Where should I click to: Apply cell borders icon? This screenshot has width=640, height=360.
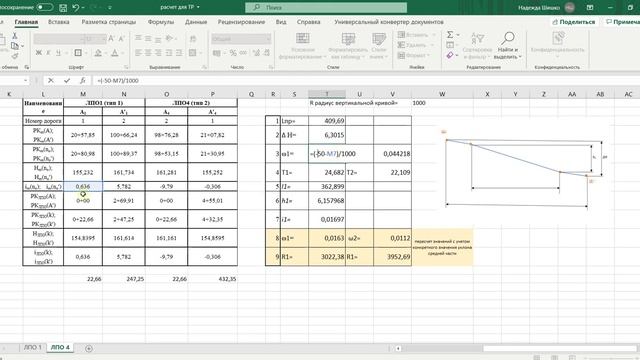coord(78,53)
